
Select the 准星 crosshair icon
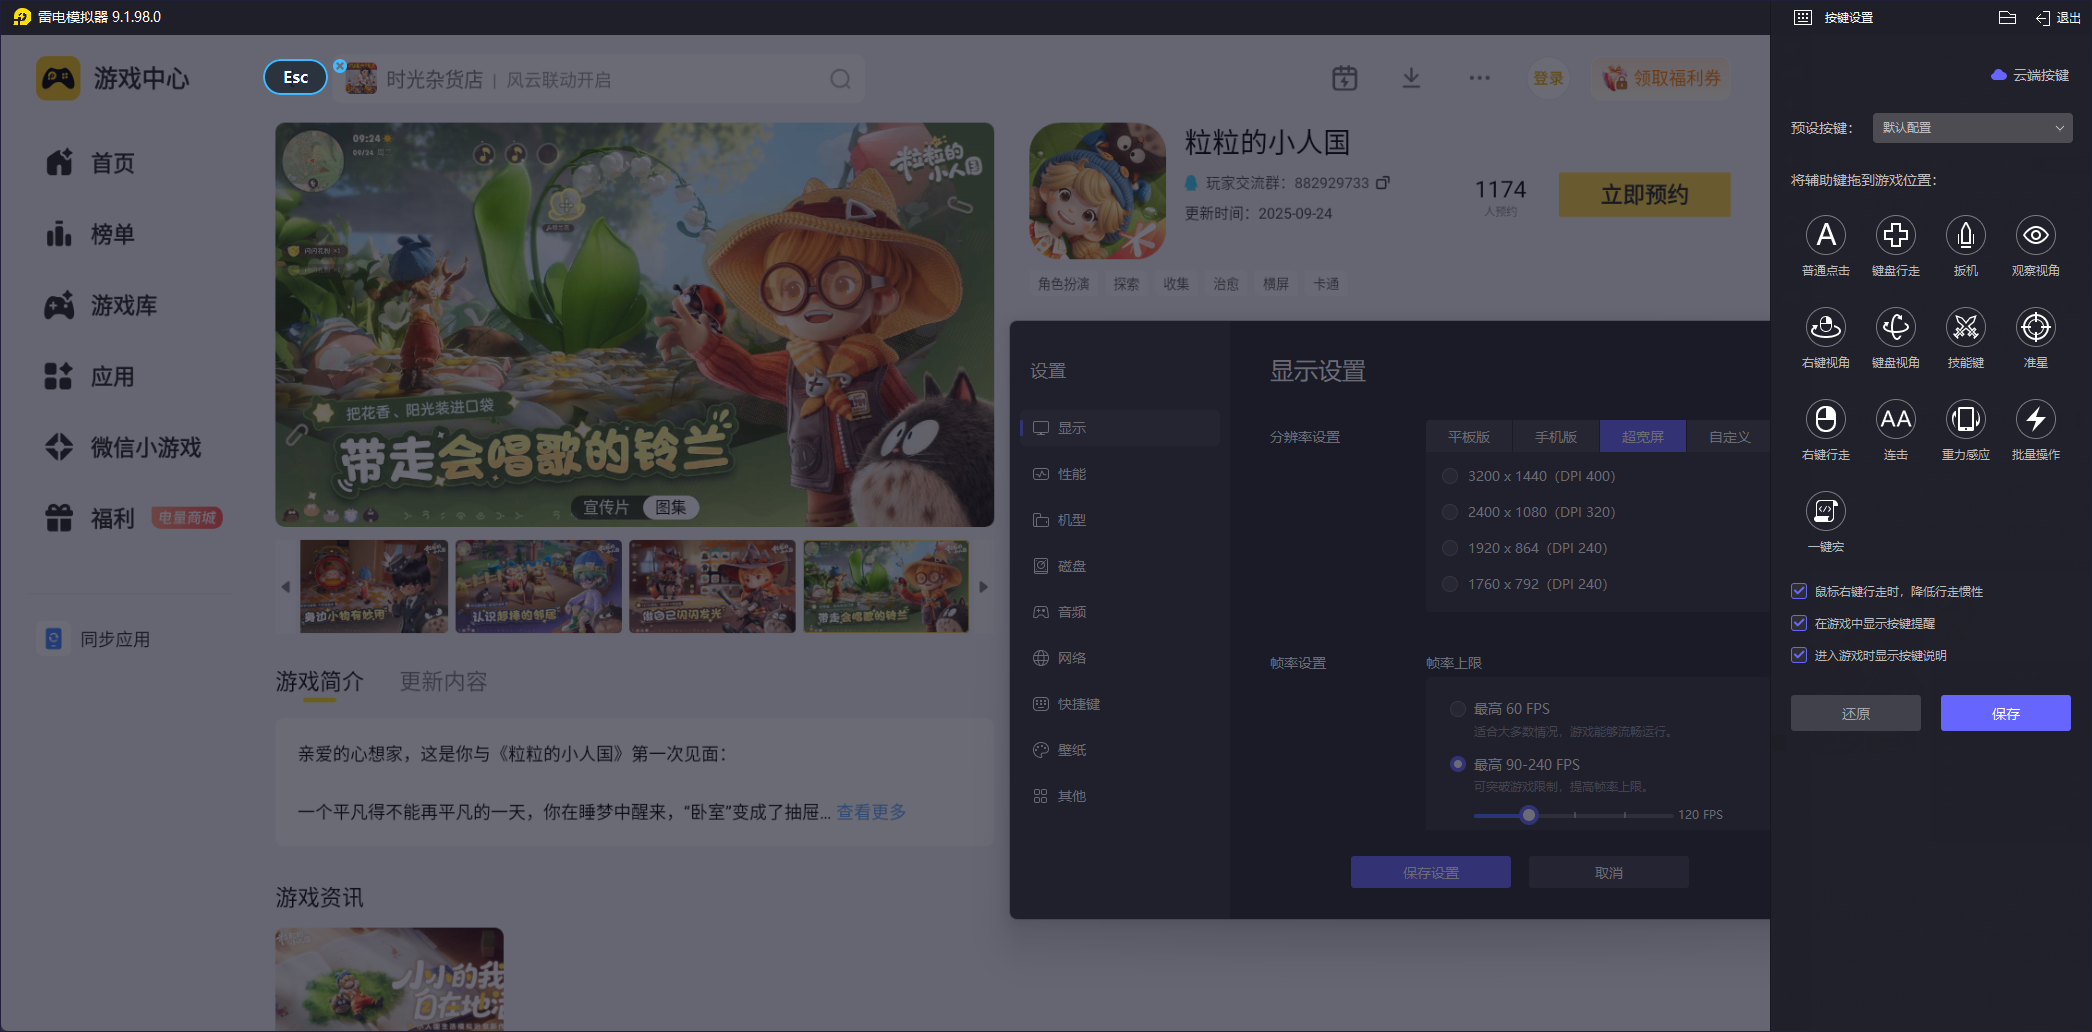tap(2035, 328)
